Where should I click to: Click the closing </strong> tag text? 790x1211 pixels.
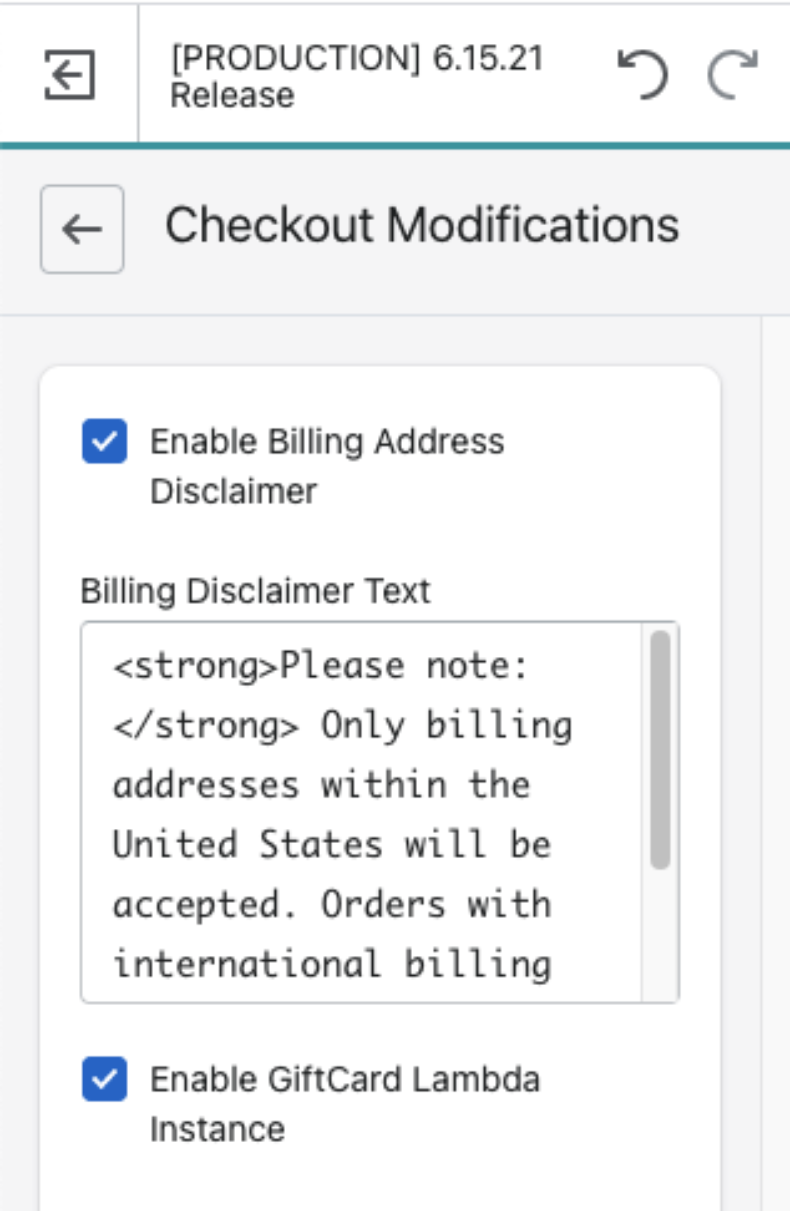[205, 726]
